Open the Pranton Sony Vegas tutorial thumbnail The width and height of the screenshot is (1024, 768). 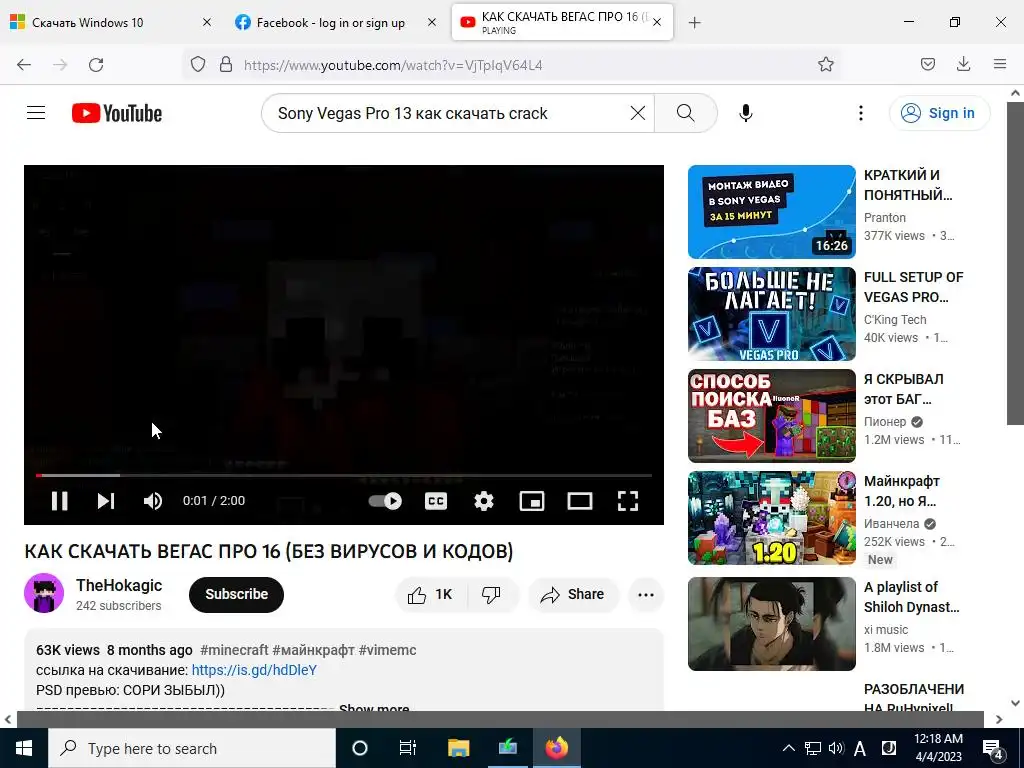pyautogui.click(x=771, y=212)
